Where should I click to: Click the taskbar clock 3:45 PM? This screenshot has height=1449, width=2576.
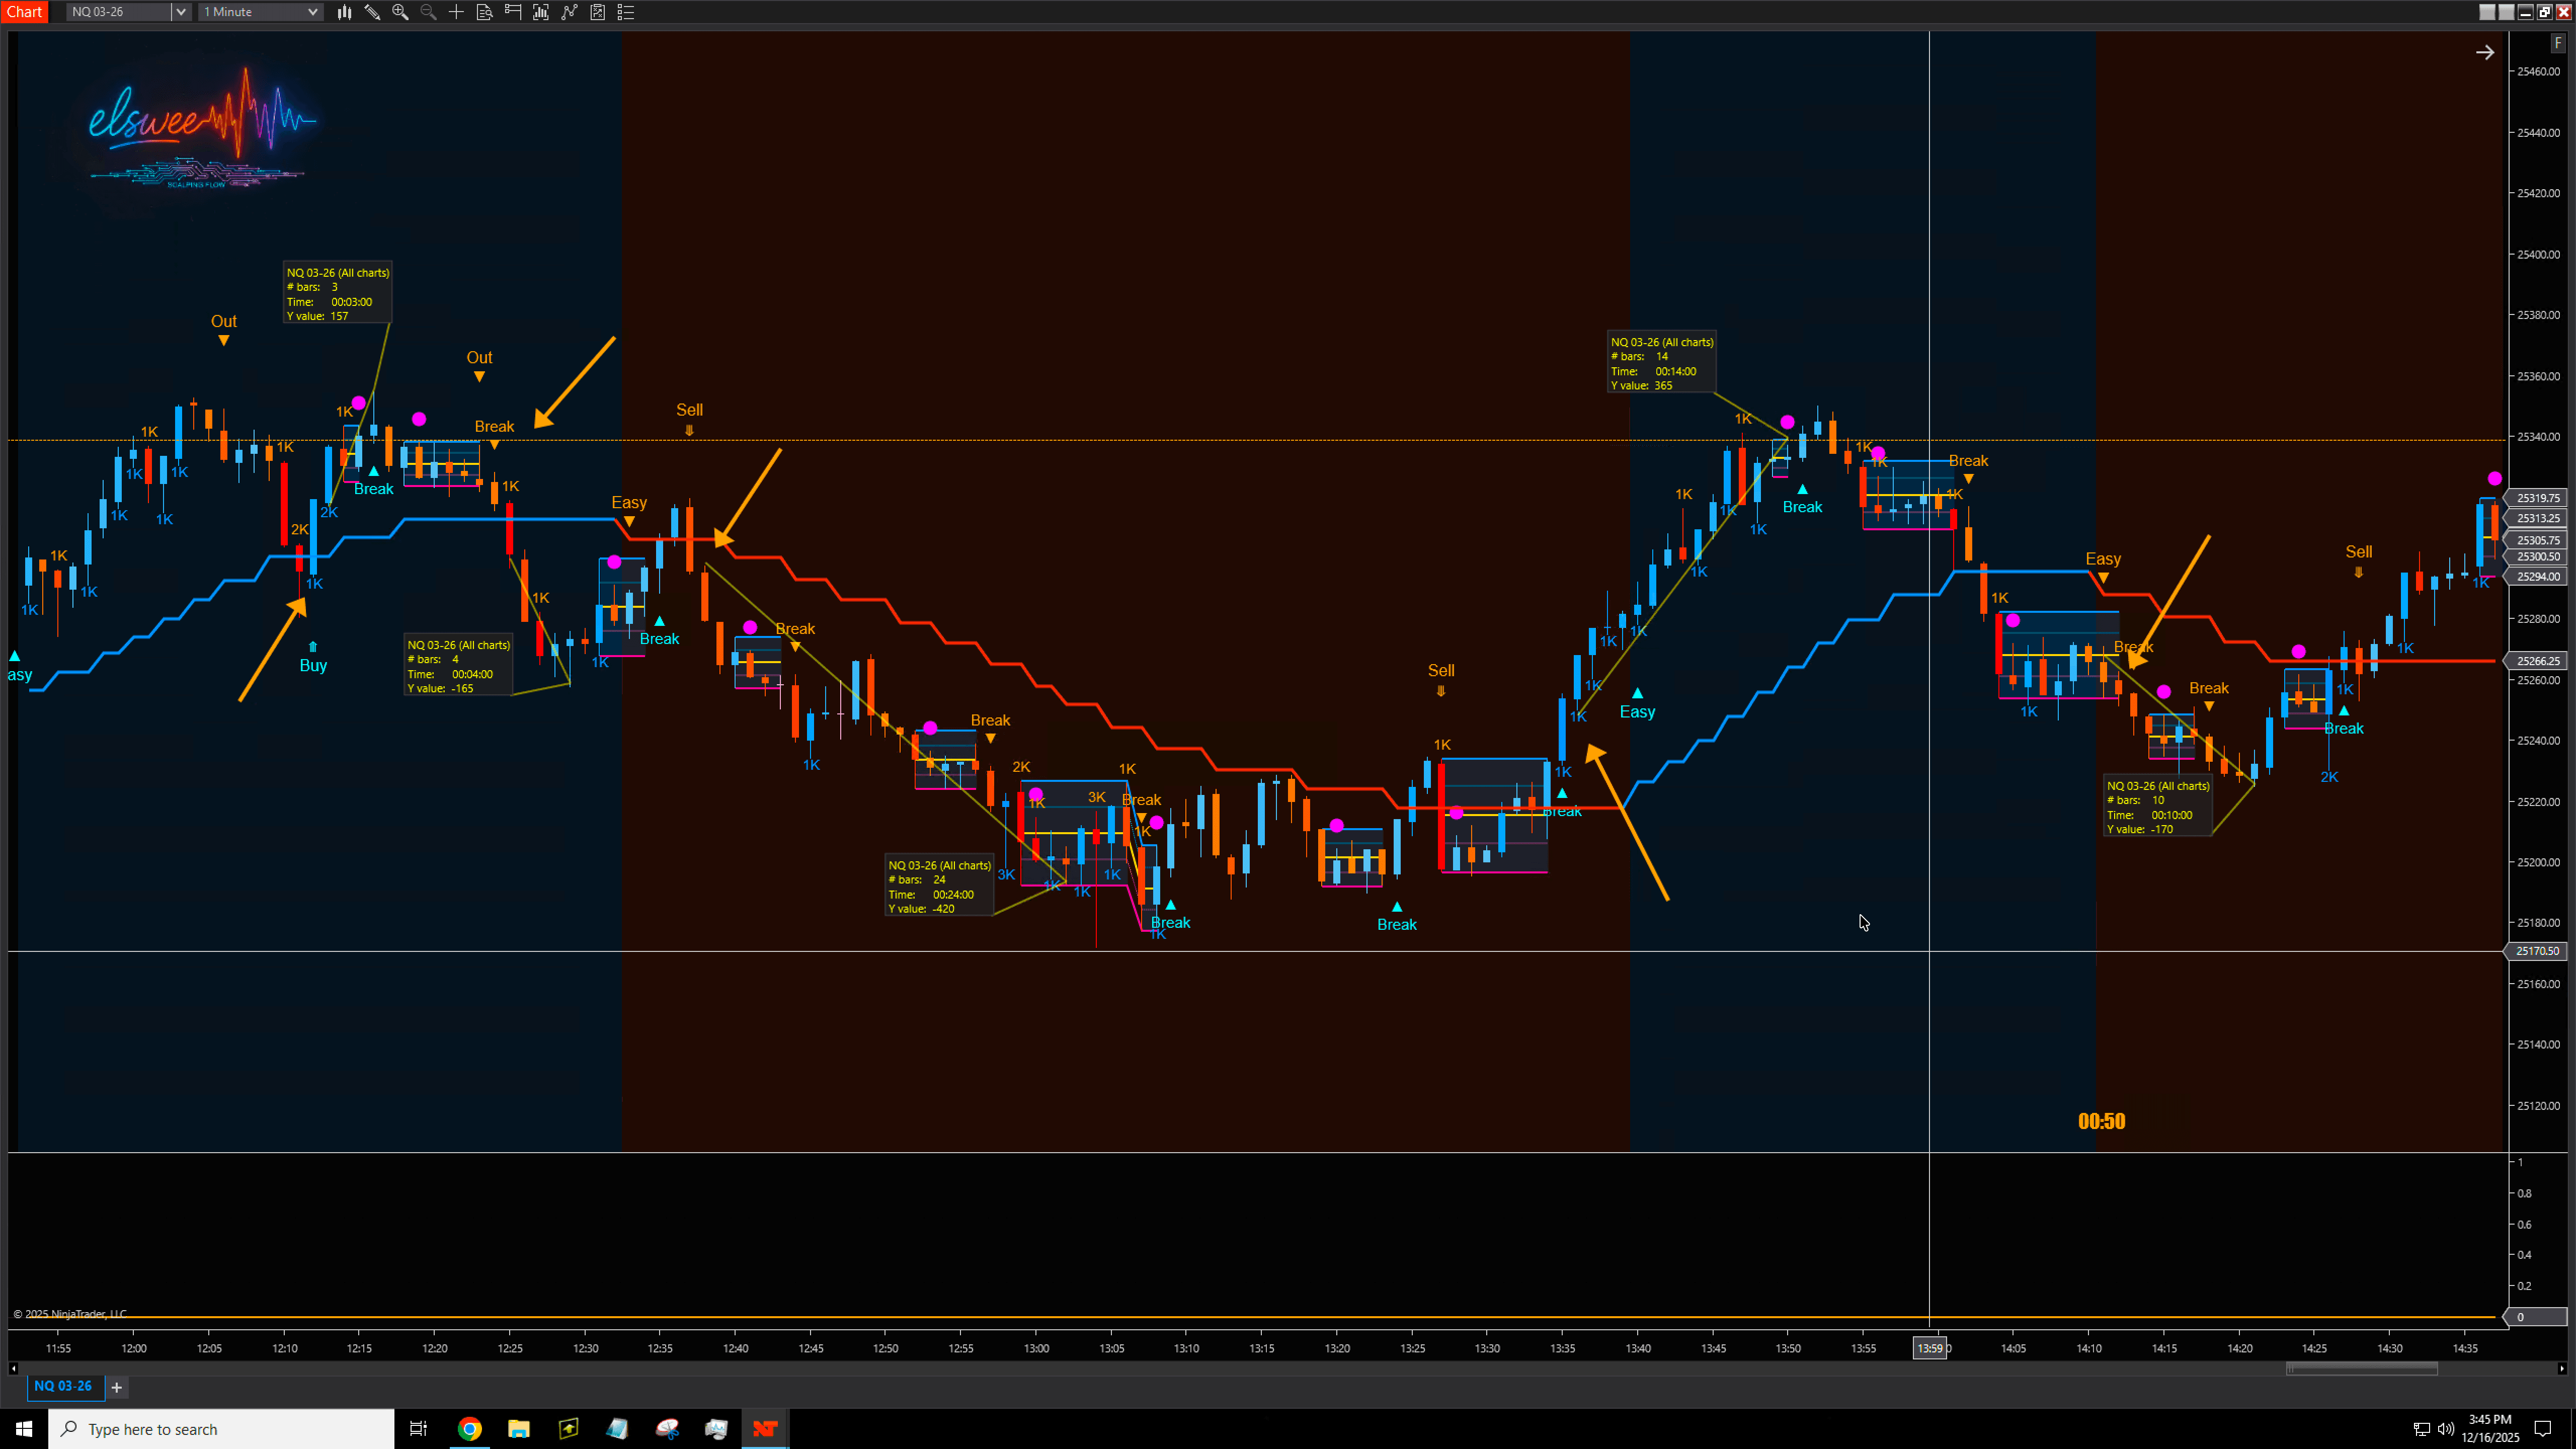2490,1429
